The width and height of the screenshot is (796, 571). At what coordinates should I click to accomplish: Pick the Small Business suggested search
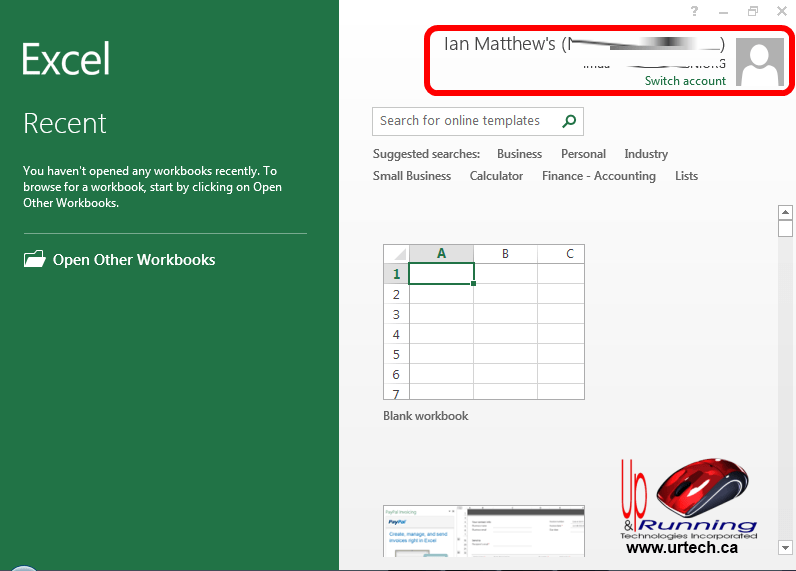(412, 176)
